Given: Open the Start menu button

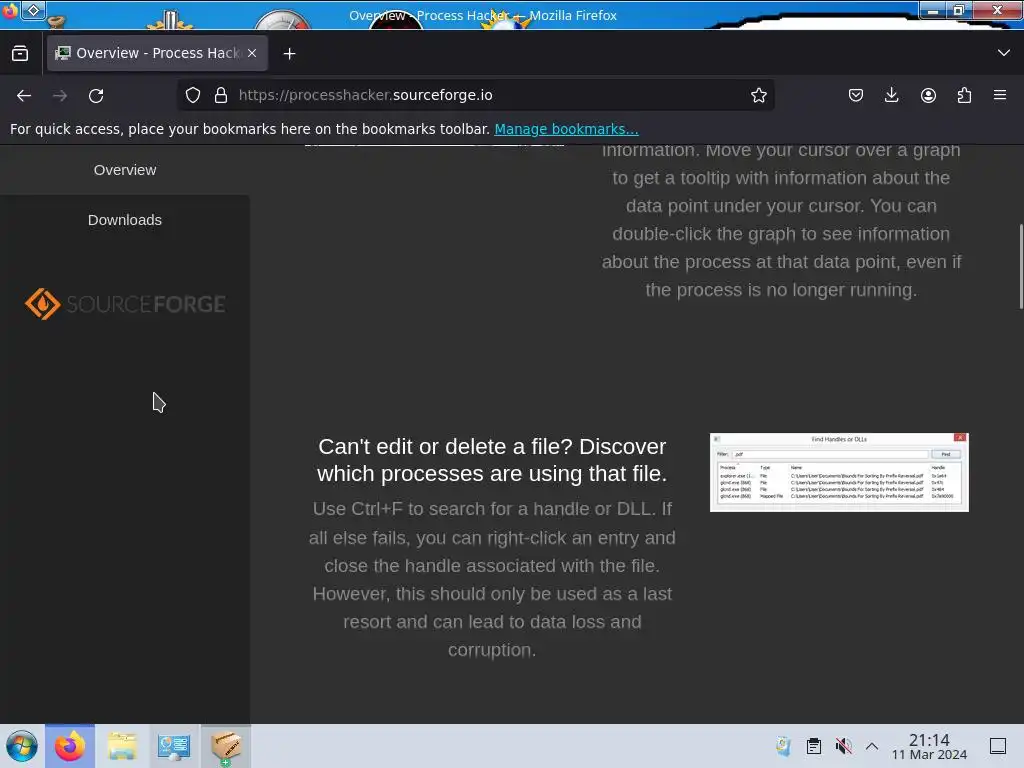Looking at the screenshot, I should 22,746.
